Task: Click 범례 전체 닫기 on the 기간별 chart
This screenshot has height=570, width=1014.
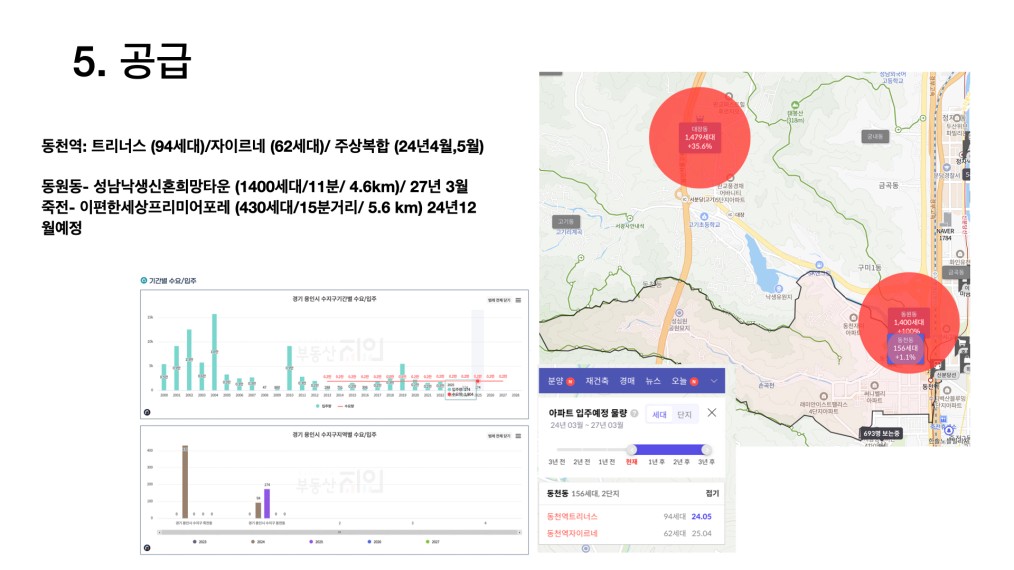Action: [x=499, y=300]
